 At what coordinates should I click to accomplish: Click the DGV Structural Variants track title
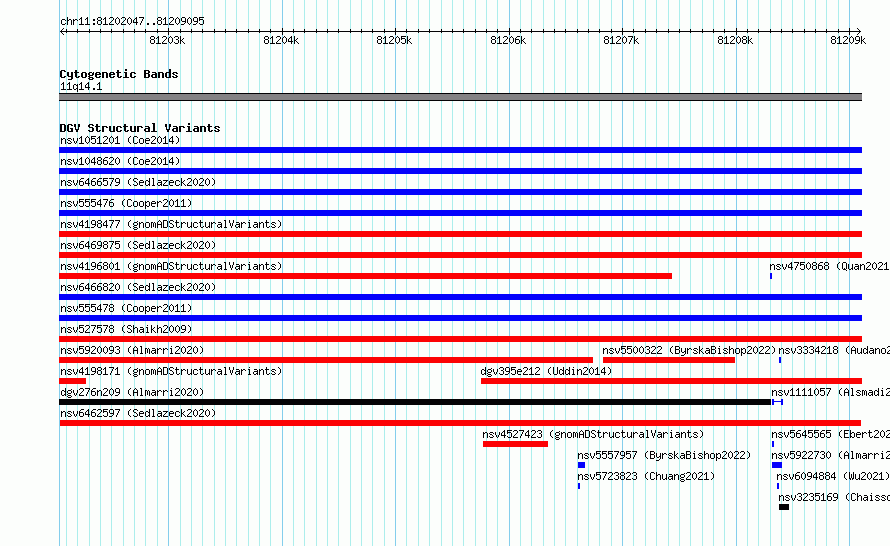(x=140, y=128)
